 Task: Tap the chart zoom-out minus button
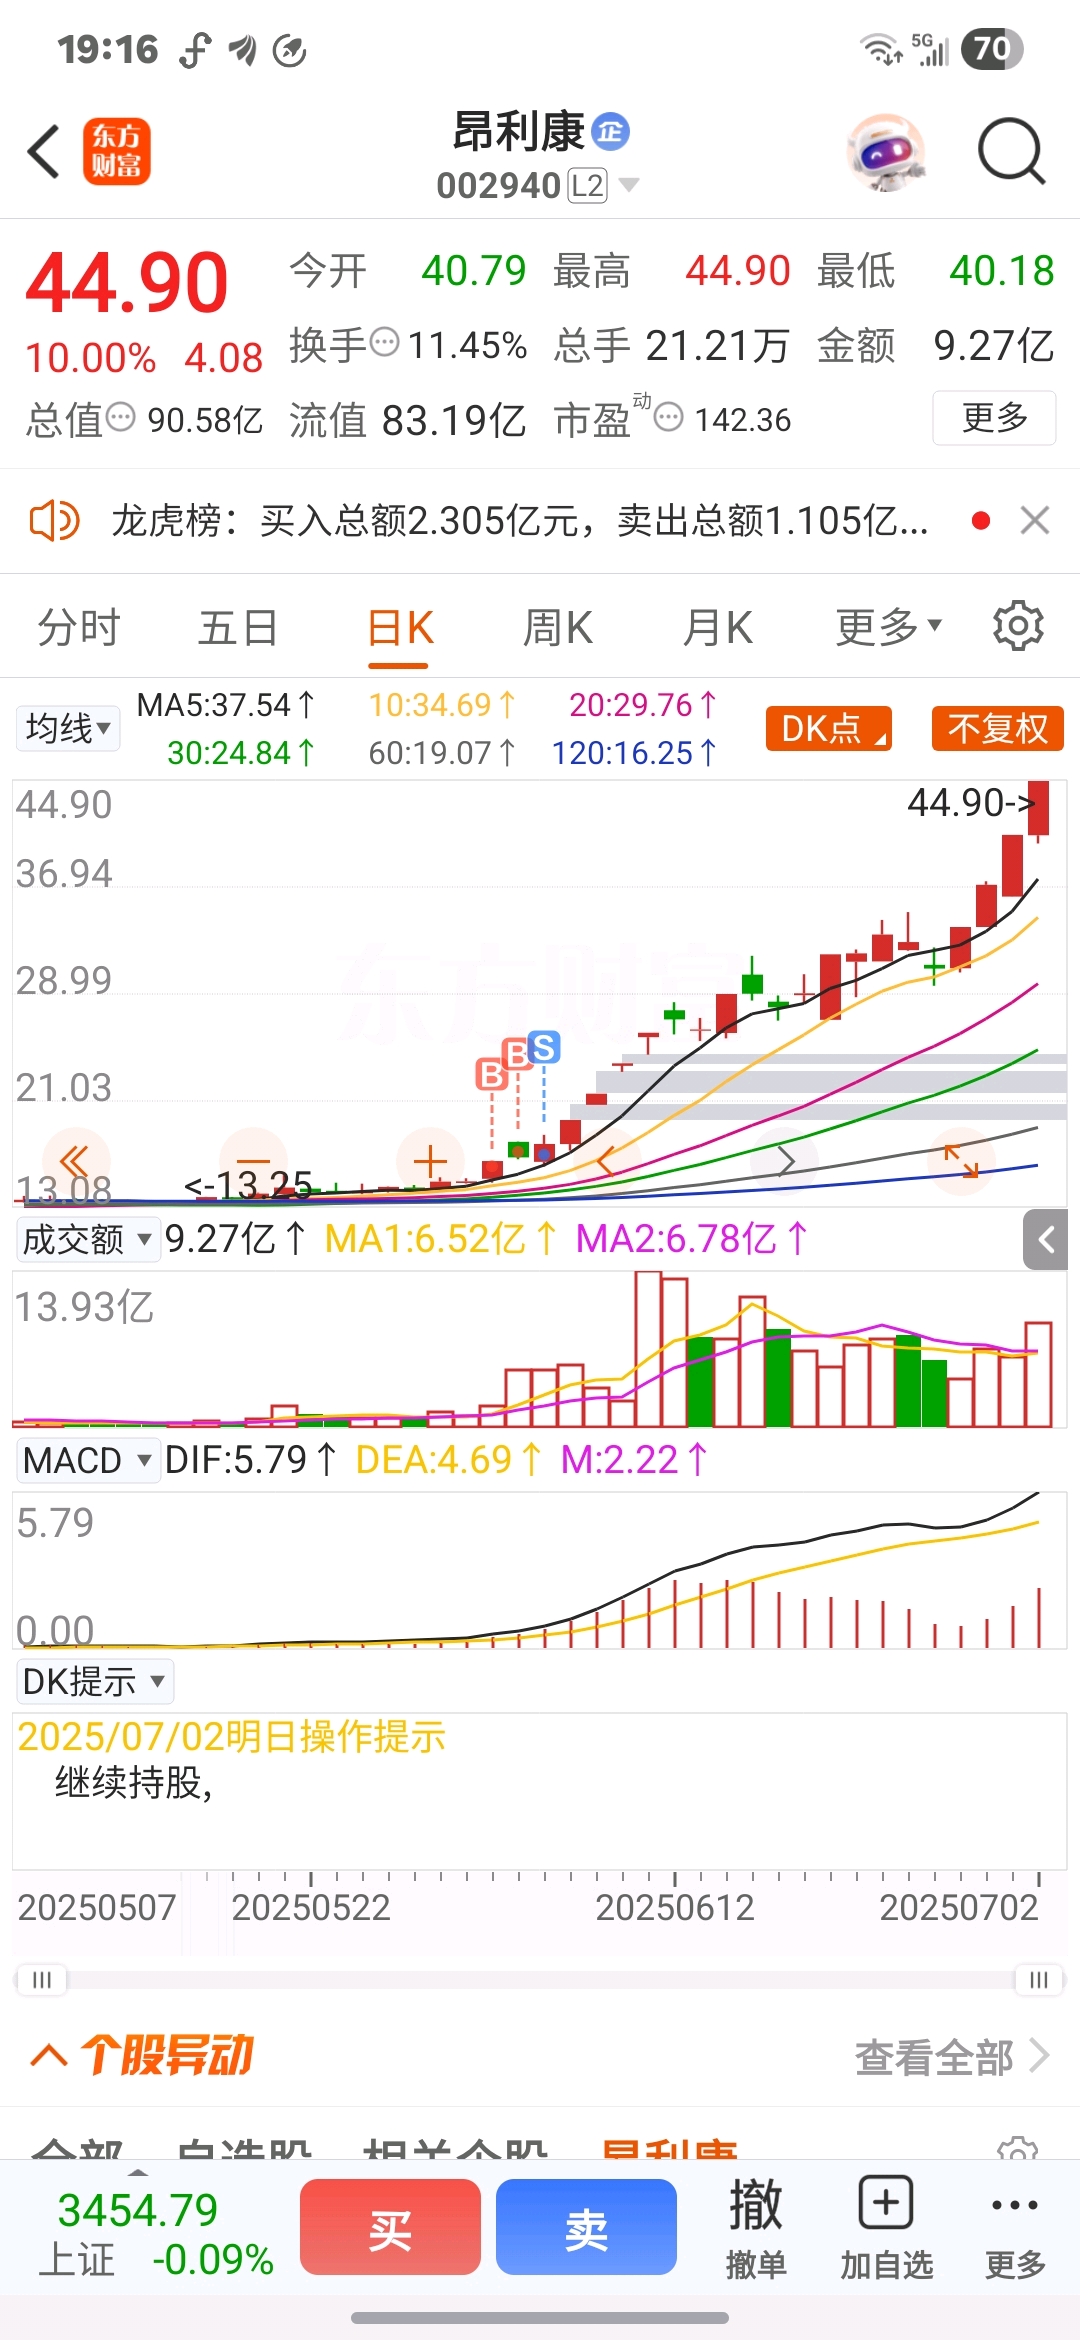(254, 1161)
